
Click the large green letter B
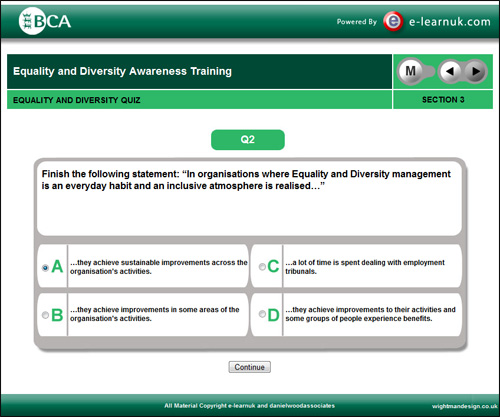tap(57, 315)
